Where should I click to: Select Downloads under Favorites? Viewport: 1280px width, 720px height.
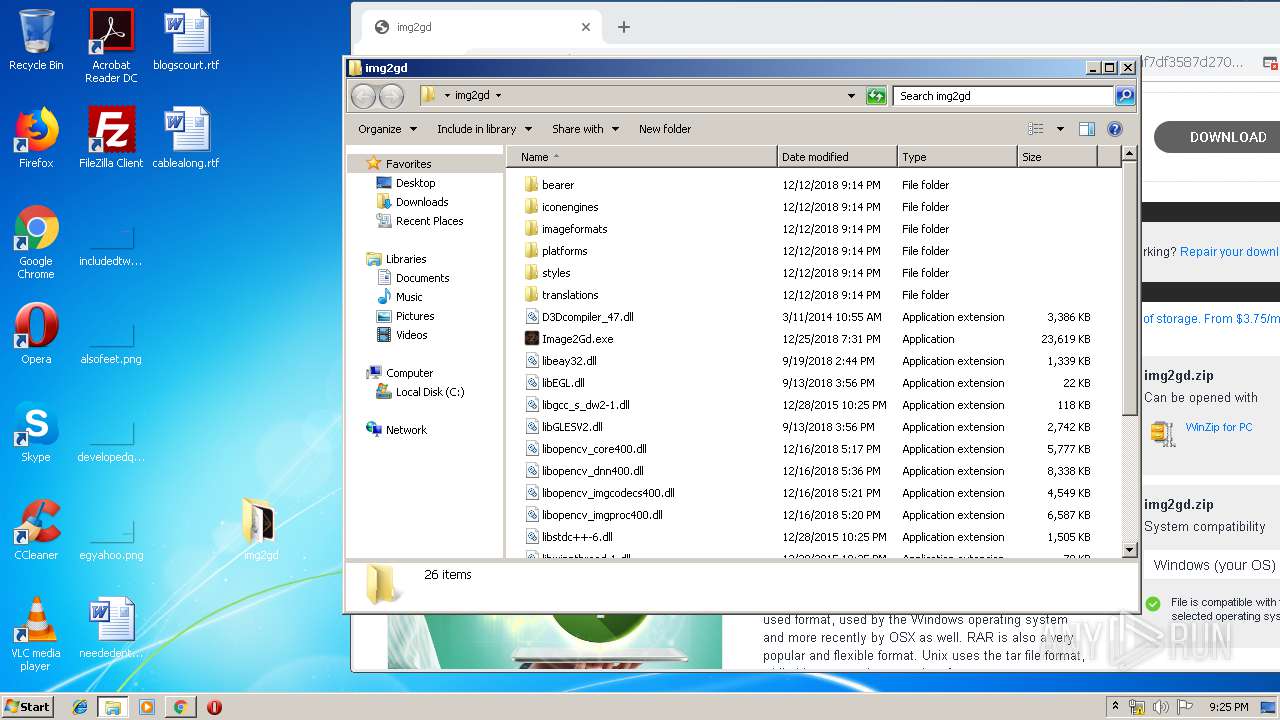(x=422, y=202)
